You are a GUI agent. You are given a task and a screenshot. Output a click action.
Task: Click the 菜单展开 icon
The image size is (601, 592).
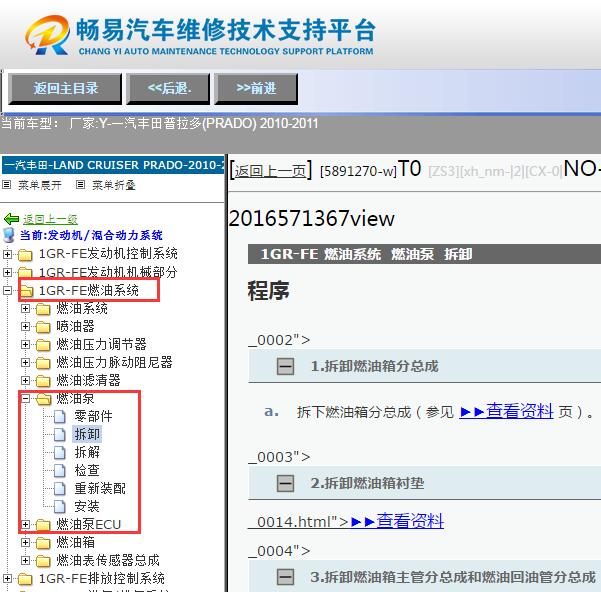coord(7,185)
